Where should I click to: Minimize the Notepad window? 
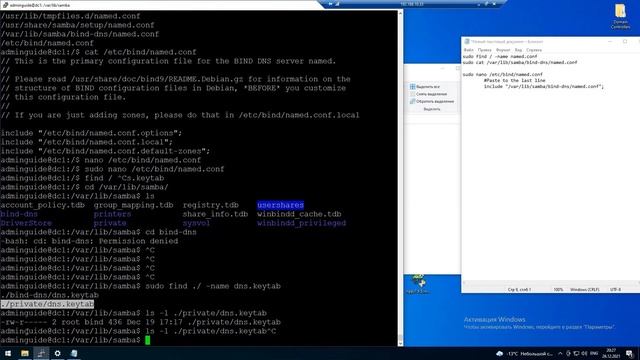pos(610,42)
